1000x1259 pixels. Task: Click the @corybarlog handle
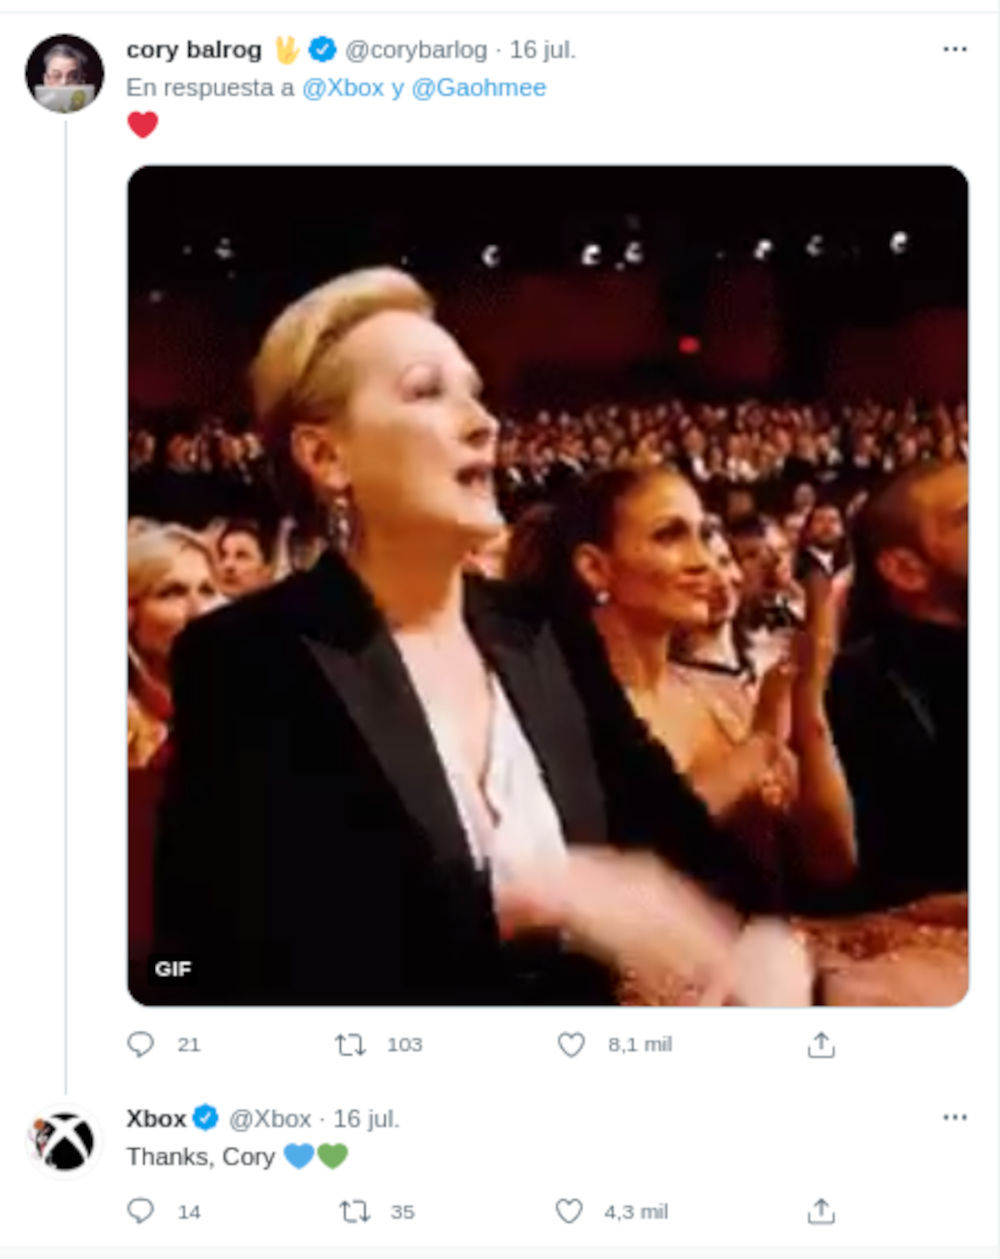tap(416, 50)
